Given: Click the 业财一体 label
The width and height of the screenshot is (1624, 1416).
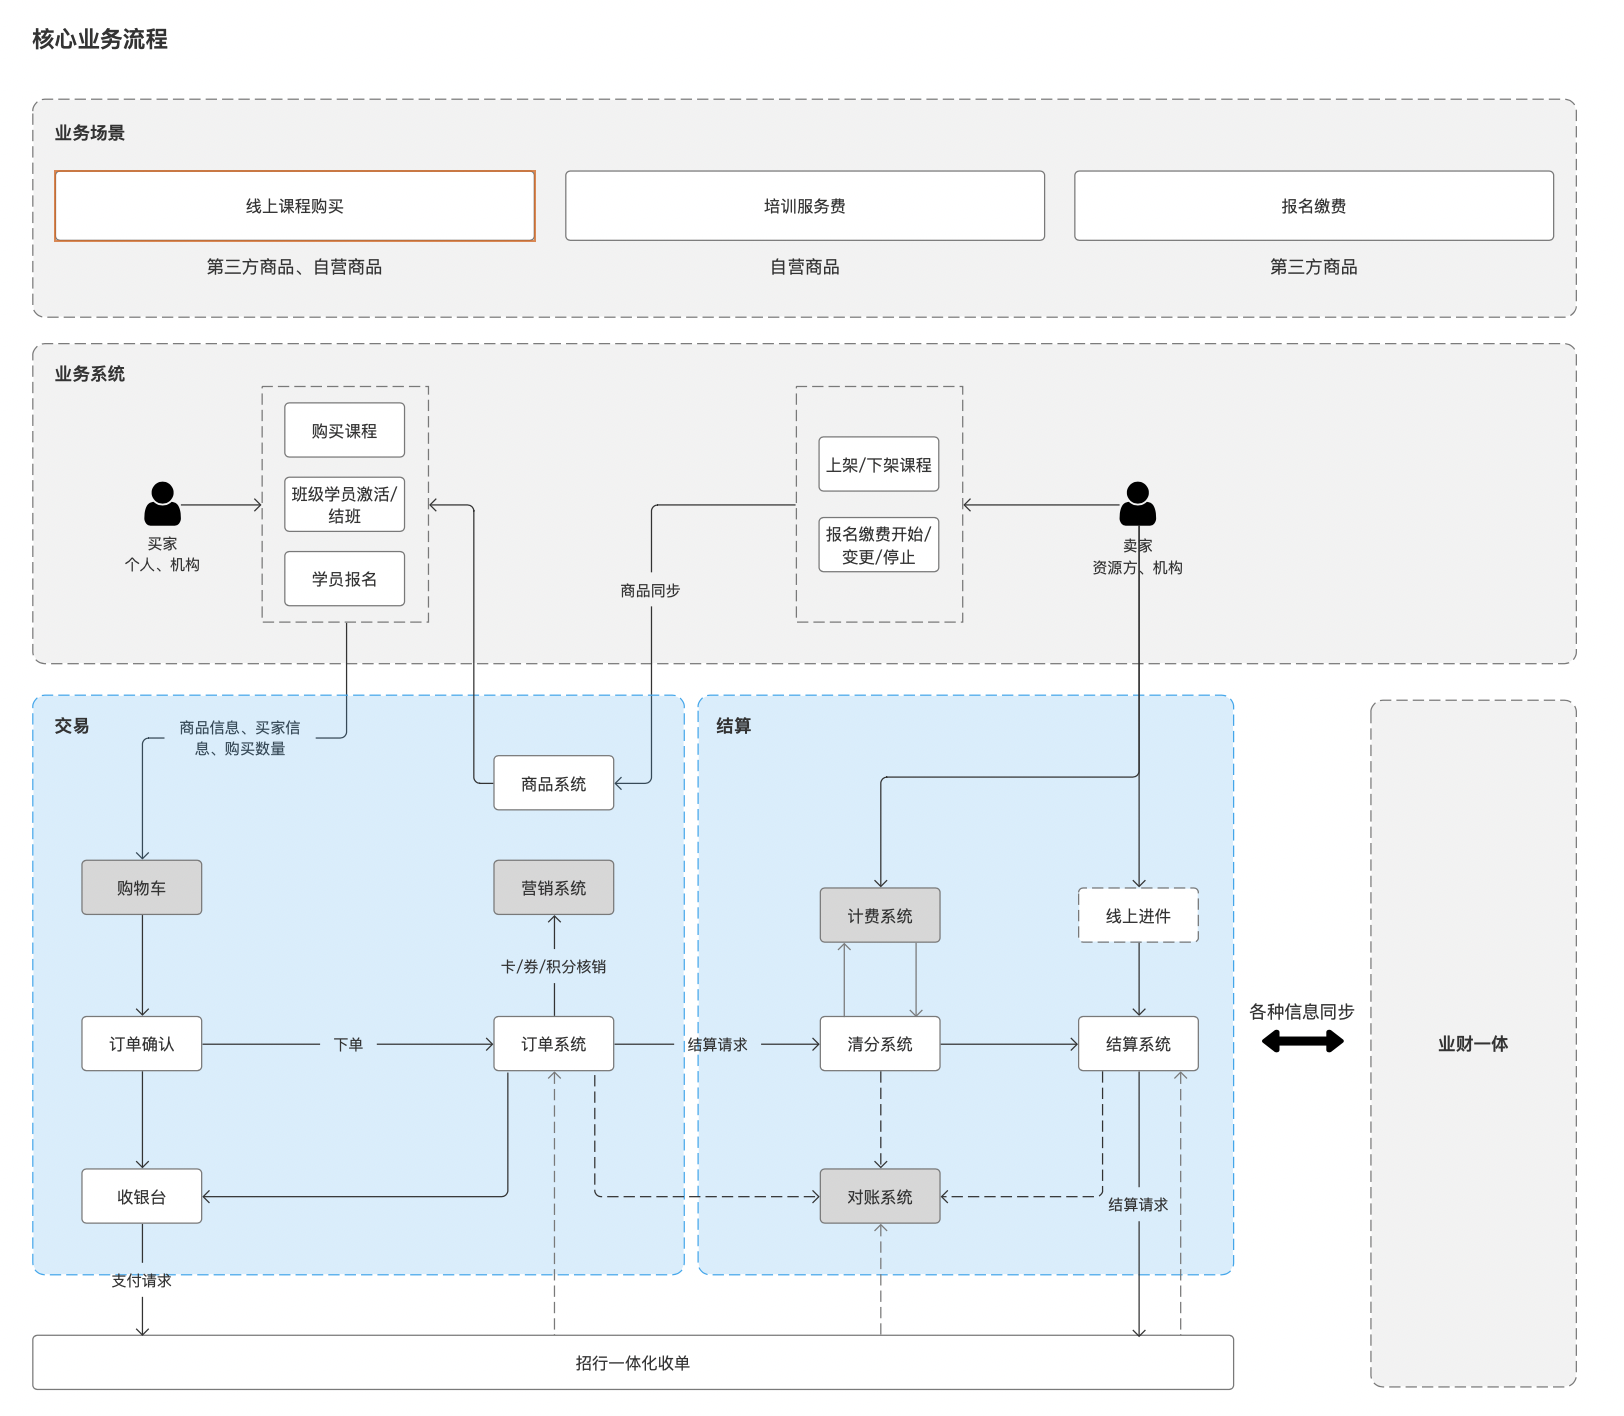Looking at the screenshot, I should [1473, 1044].
